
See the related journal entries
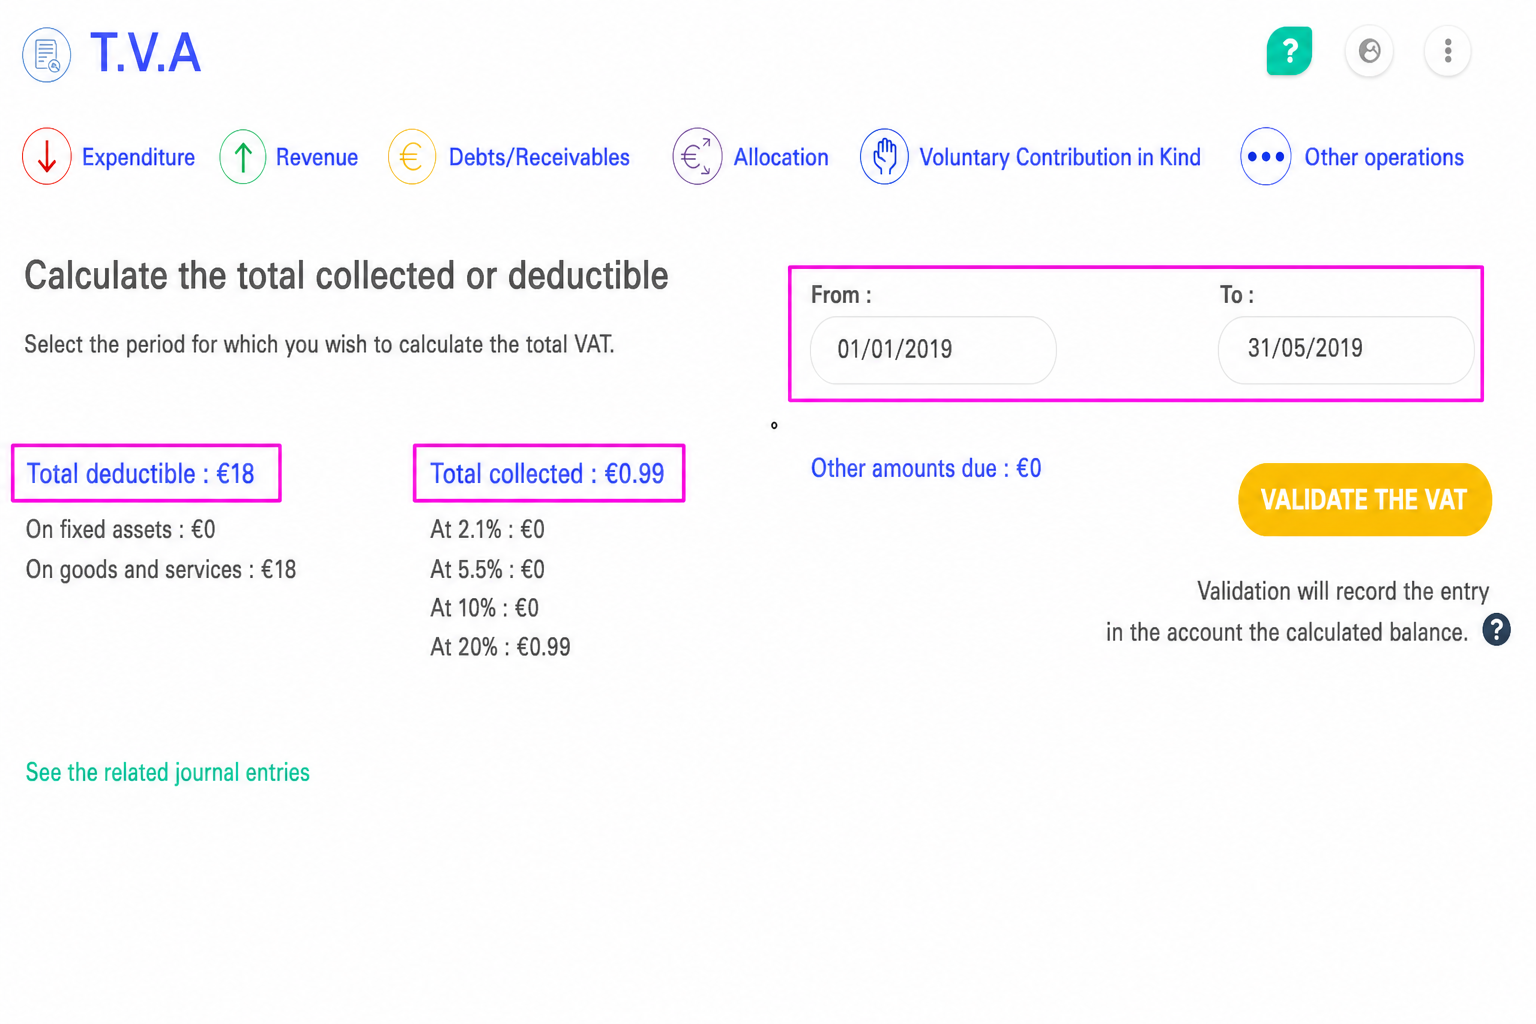pos(168,772)
